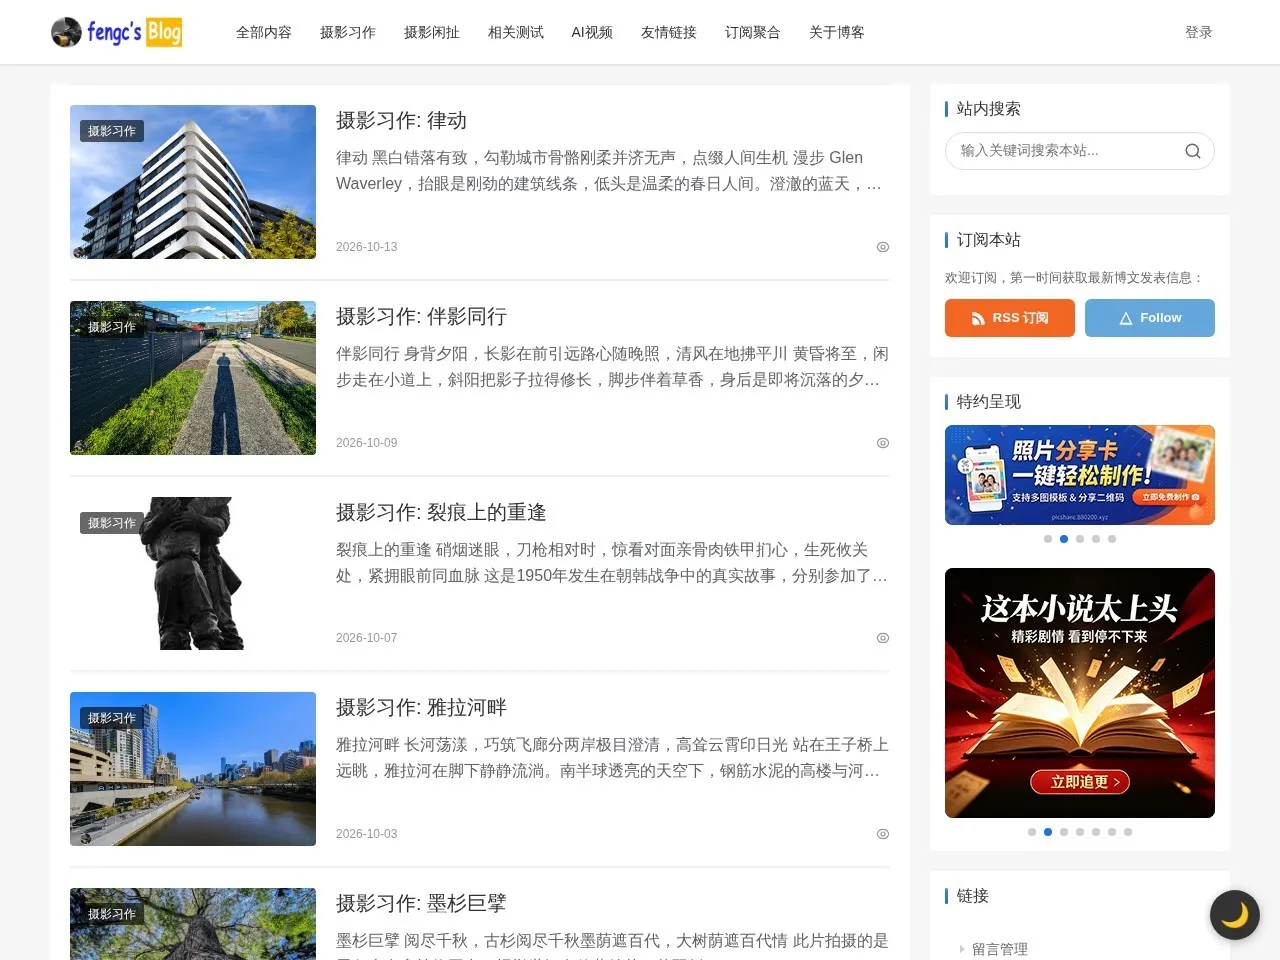The width and height of the screenshot is (1280, 960).
Task: Go to 摄影闲扯 section
Action: pos(432,32)
